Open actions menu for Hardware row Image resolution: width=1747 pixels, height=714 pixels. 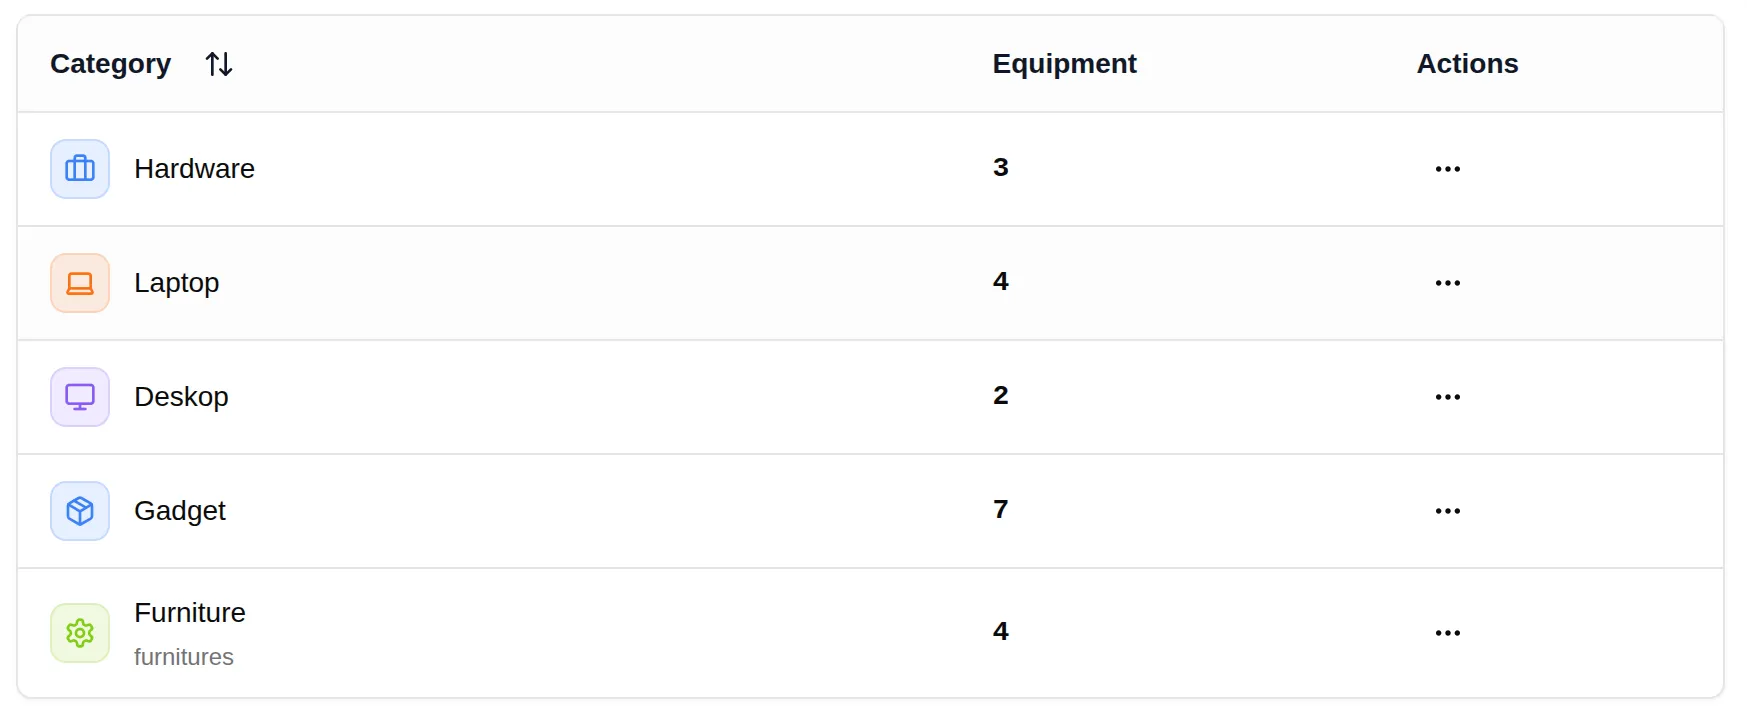click(x=1447, y=169)
